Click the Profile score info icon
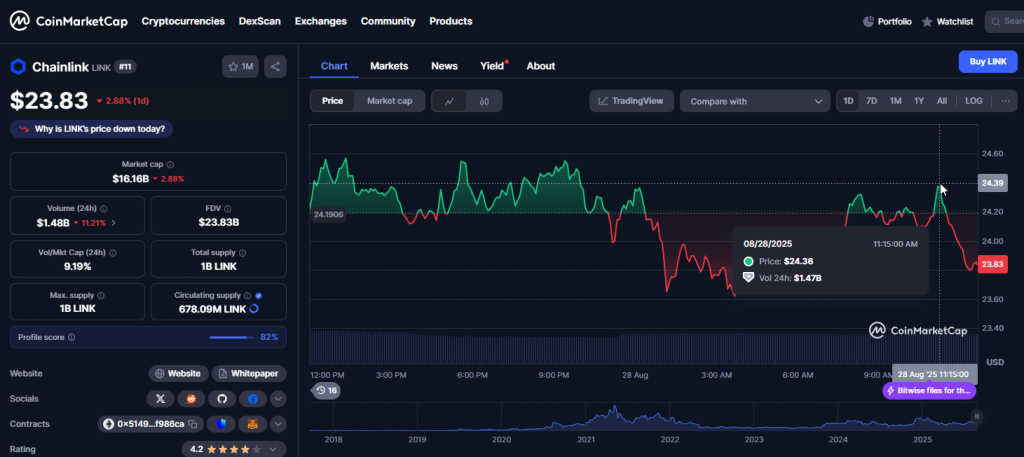The width and height of the screenshot is (1024, 457). 71,338
